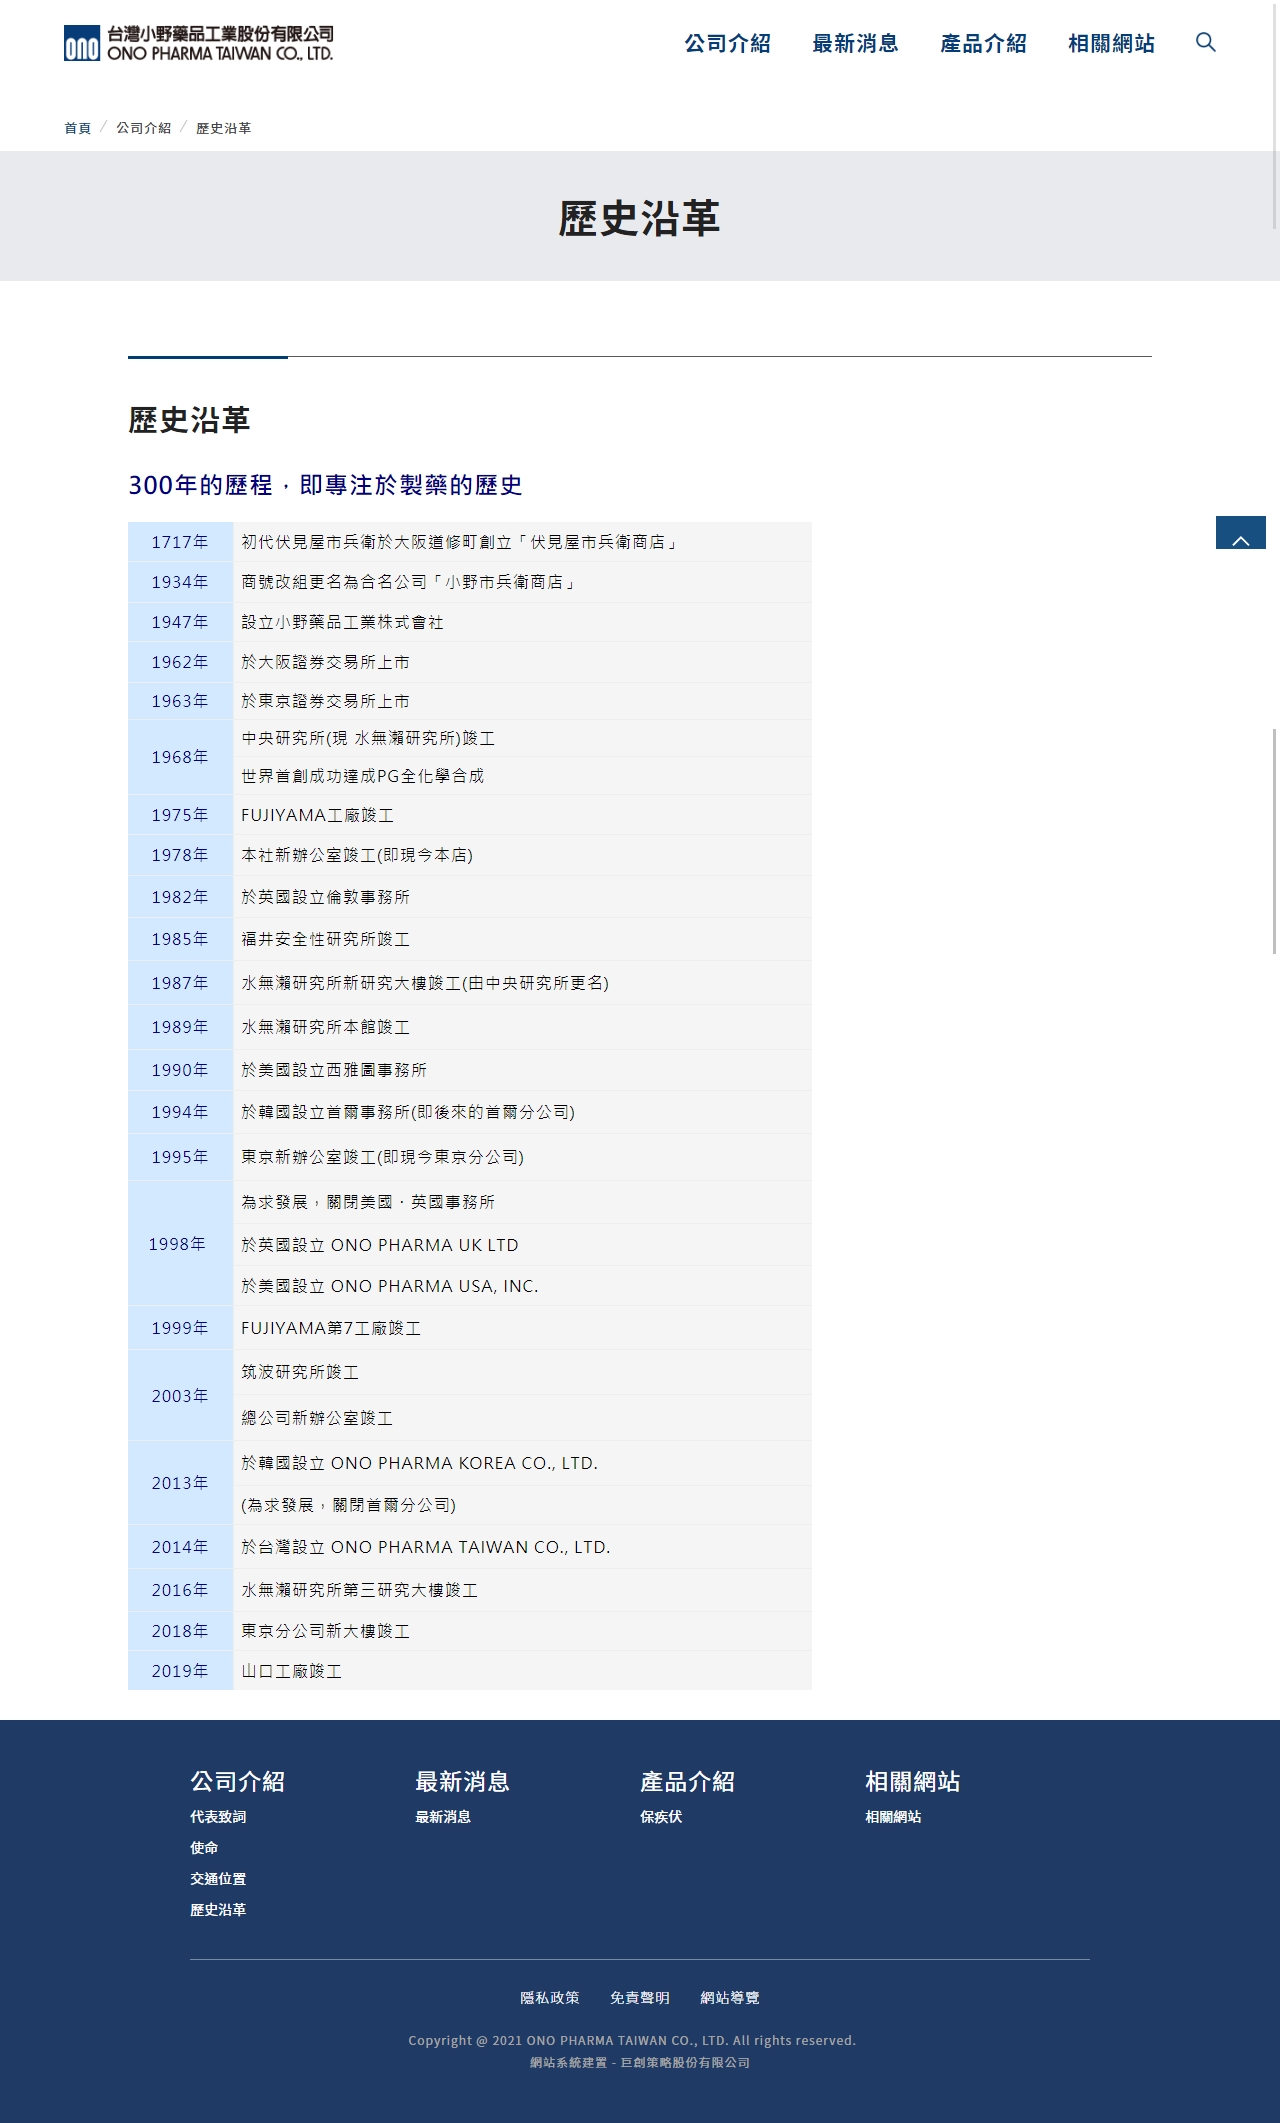Viewport: 1280px width, 2123px height.
Task: Open footer link 使命
Action: [x=204, y=1848]
